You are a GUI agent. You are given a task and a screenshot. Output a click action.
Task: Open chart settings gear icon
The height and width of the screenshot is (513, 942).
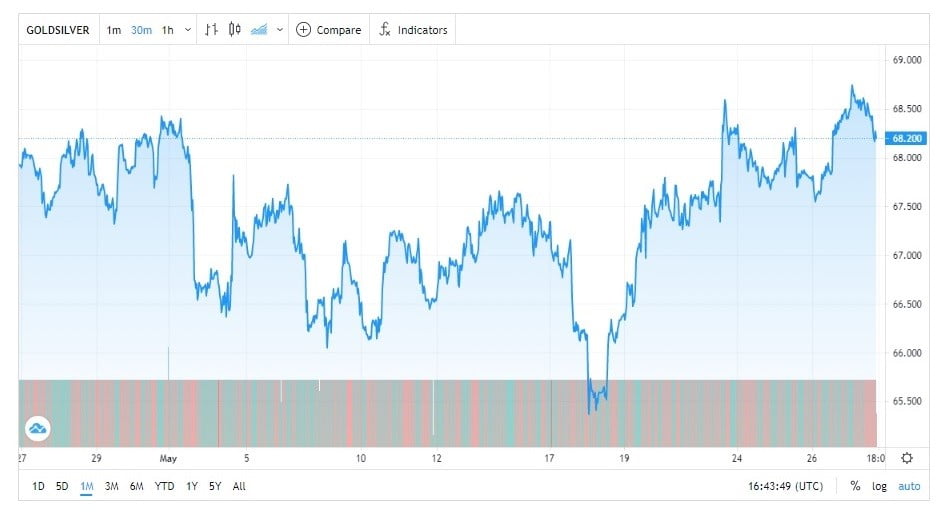(906, 458)
